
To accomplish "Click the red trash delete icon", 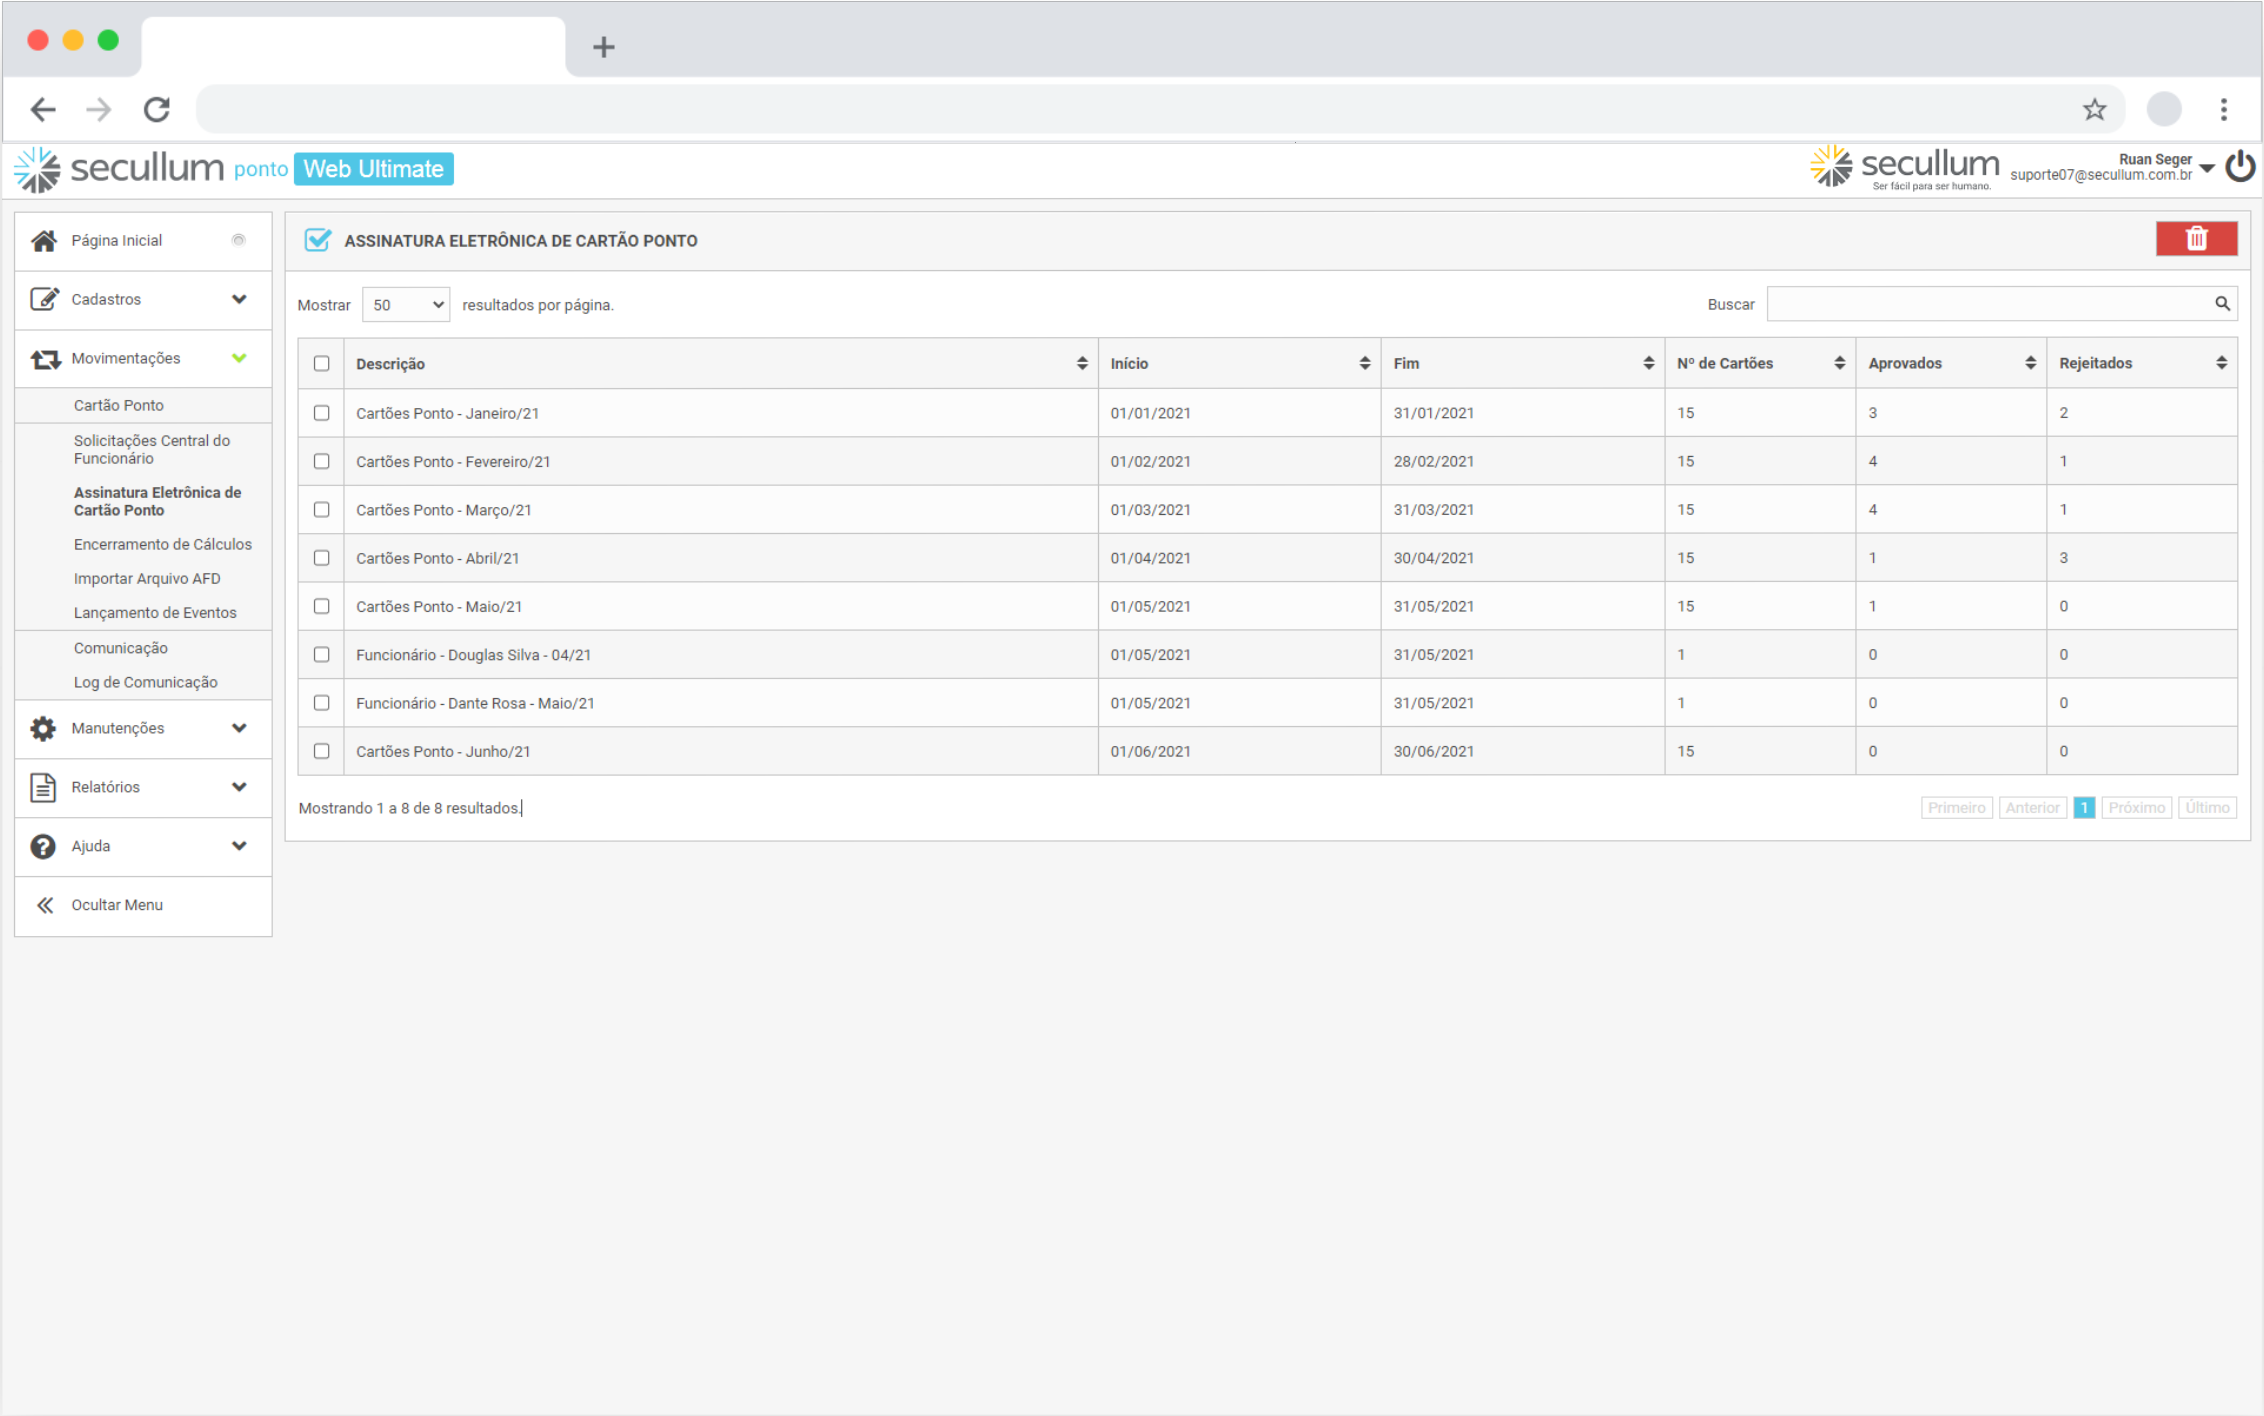I will point(2196,239).
